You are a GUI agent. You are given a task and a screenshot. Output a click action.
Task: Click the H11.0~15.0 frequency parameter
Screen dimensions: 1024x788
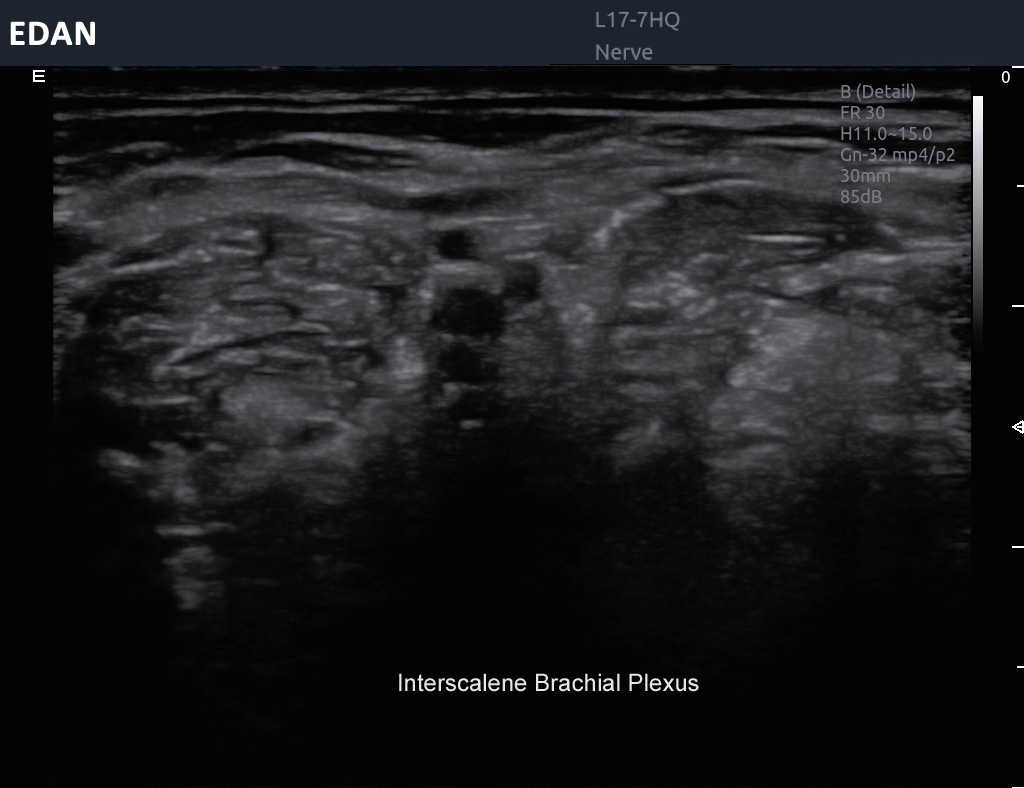(x=886, y=134)
